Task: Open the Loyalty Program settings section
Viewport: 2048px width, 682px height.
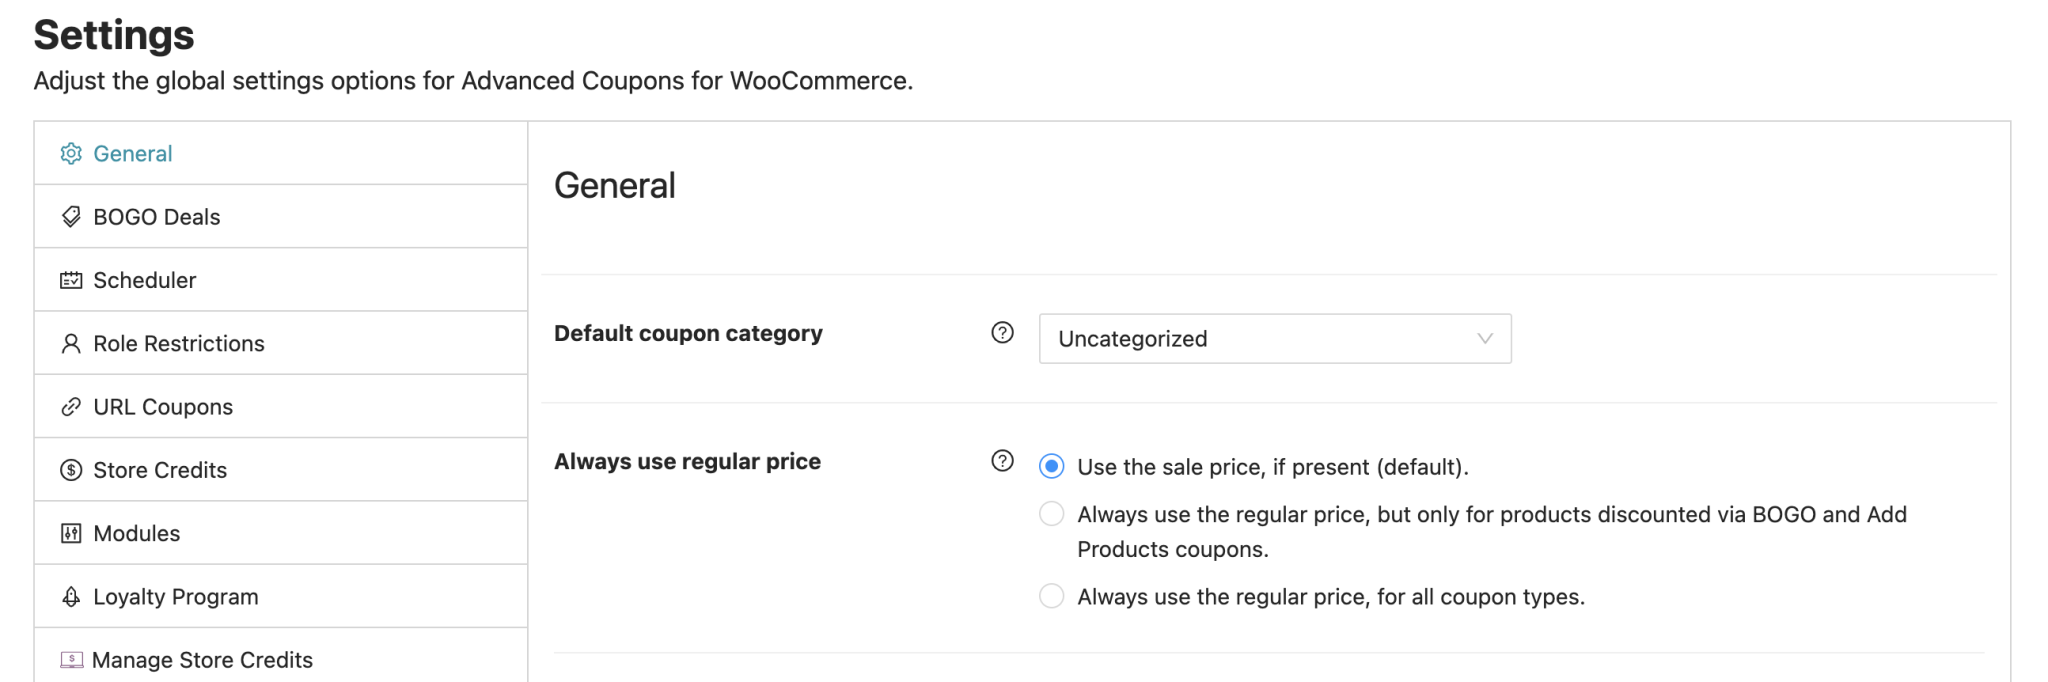Action: 176,597
